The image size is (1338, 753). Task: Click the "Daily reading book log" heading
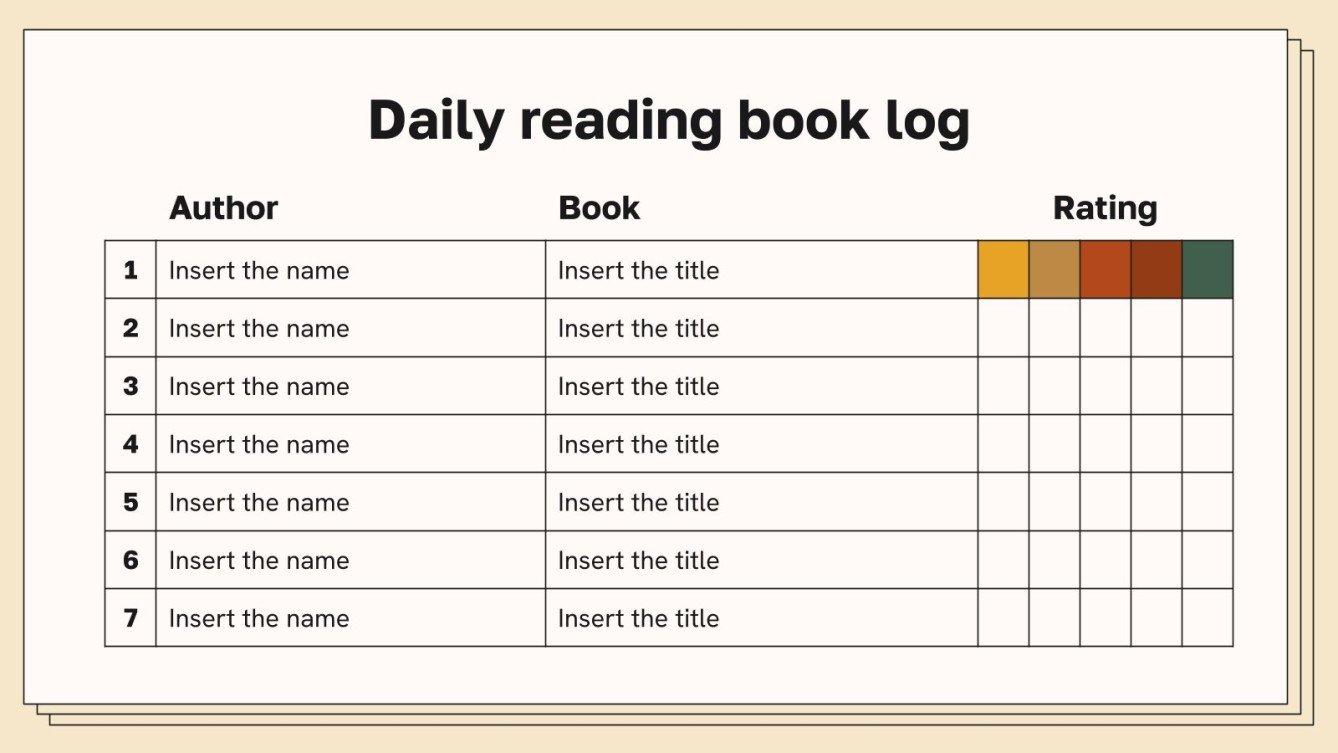669,120
